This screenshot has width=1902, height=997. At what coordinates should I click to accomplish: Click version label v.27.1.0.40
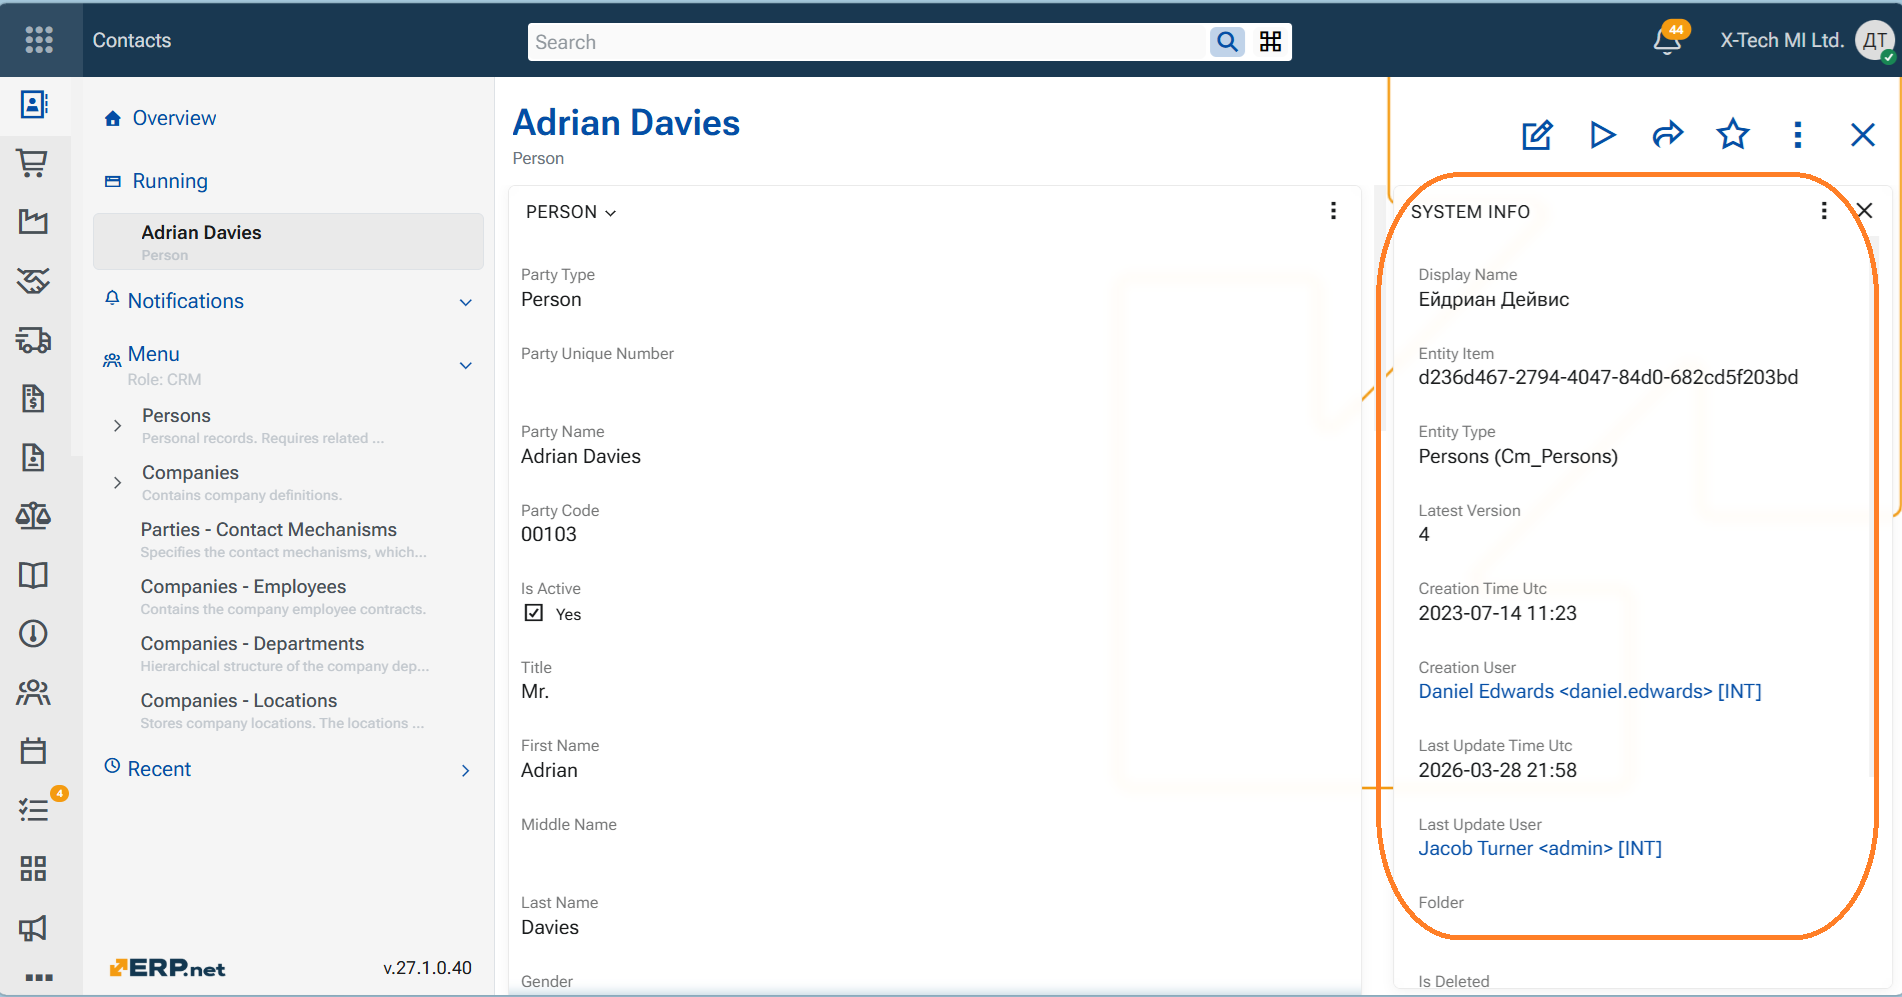427,968
